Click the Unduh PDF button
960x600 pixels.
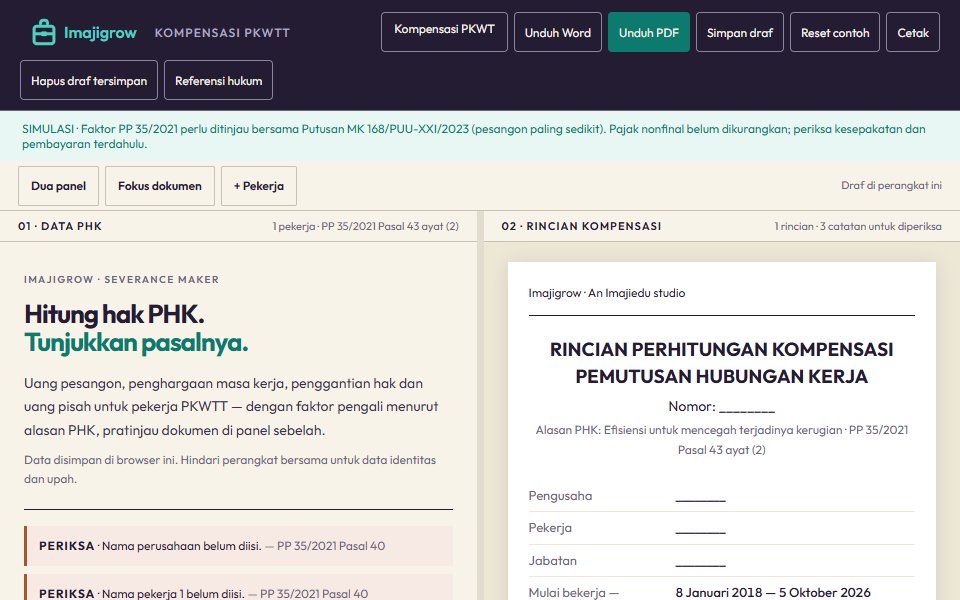(648, 32)
